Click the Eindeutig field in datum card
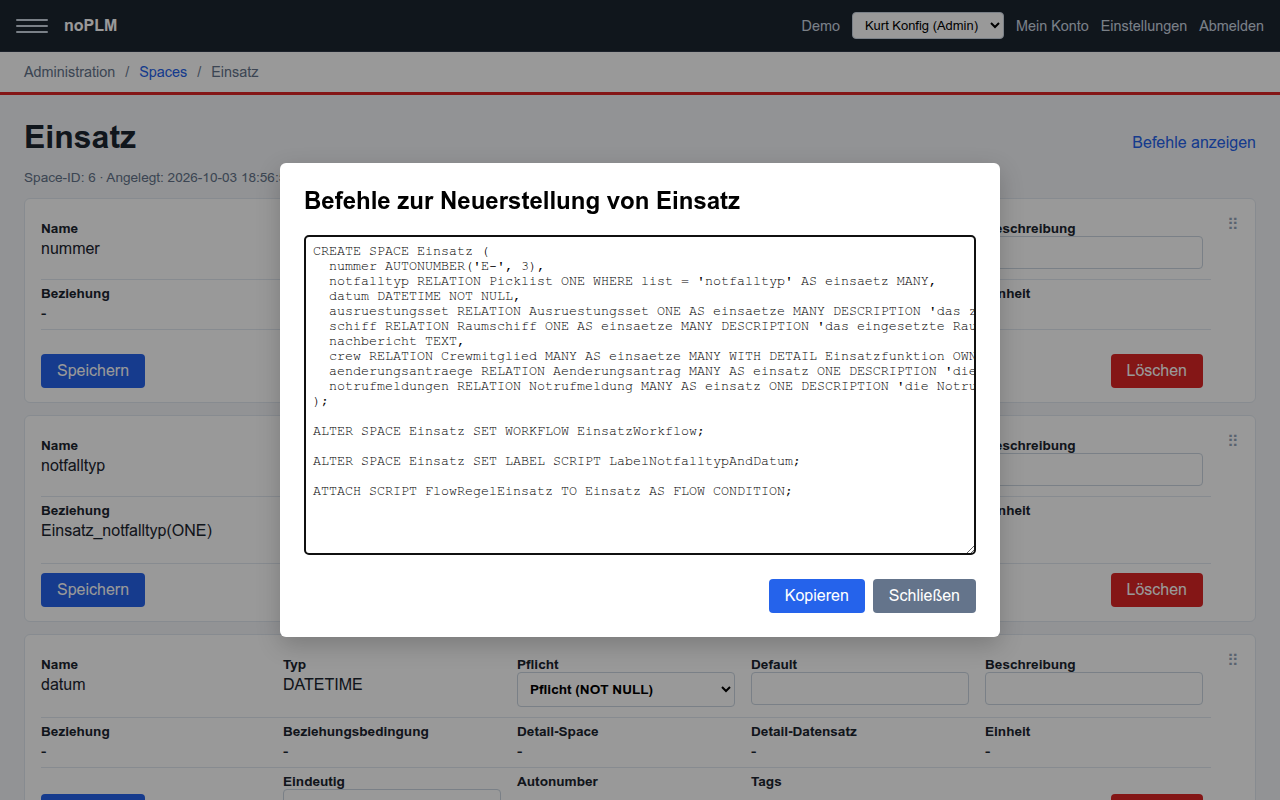This screenshot has width=1280, height=800. coord(392,794)
